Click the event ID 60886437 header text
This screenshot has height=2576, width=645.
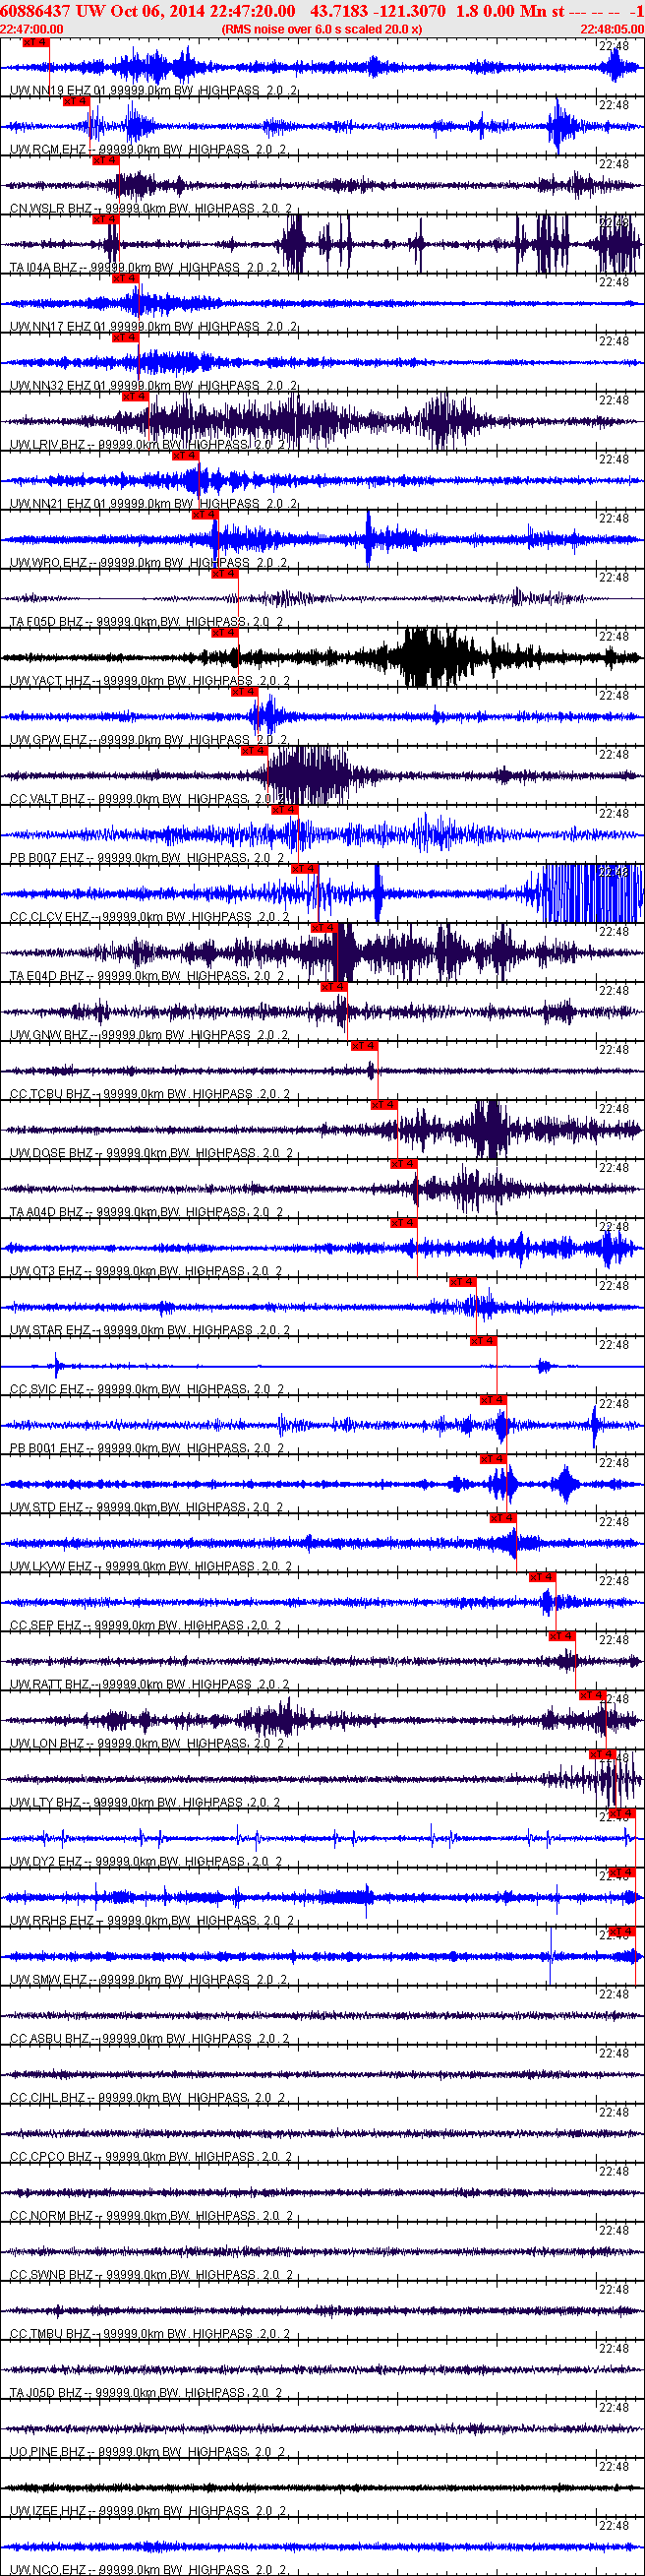(35, 10)
